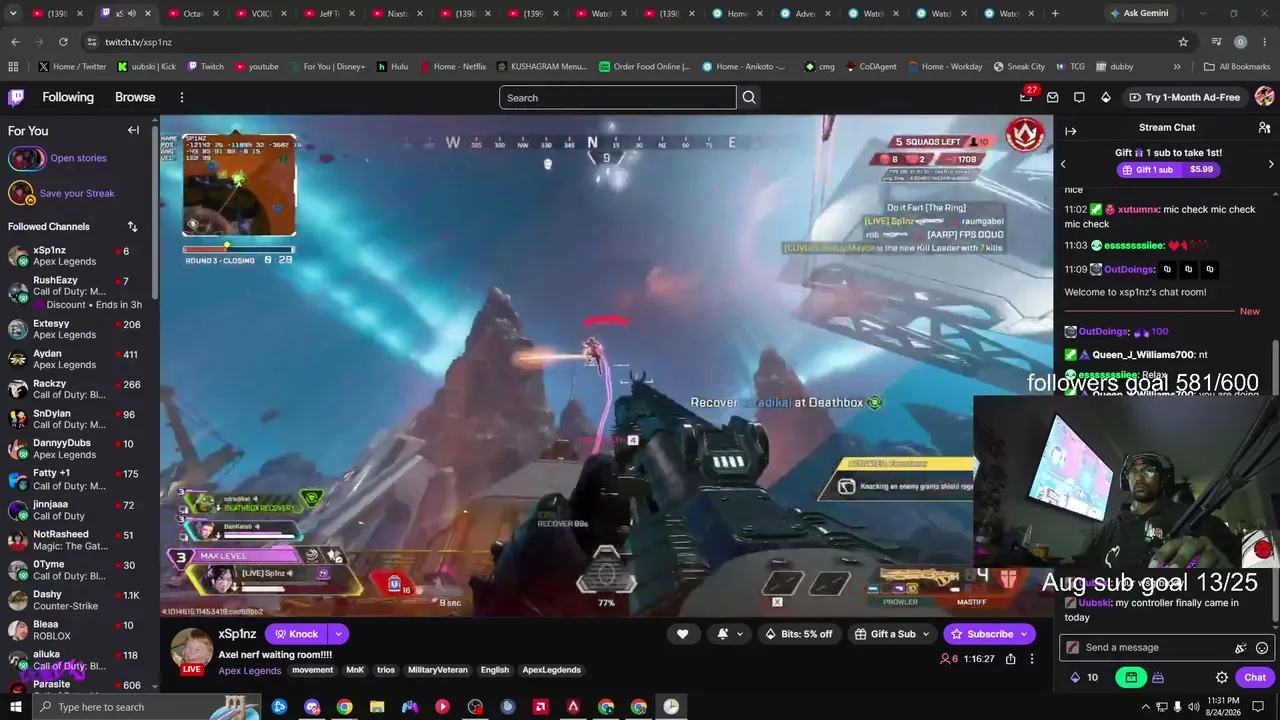Click the taskbar volume speaker icon
This screenshot has height=720, width=1280.
coord(1193,707)
